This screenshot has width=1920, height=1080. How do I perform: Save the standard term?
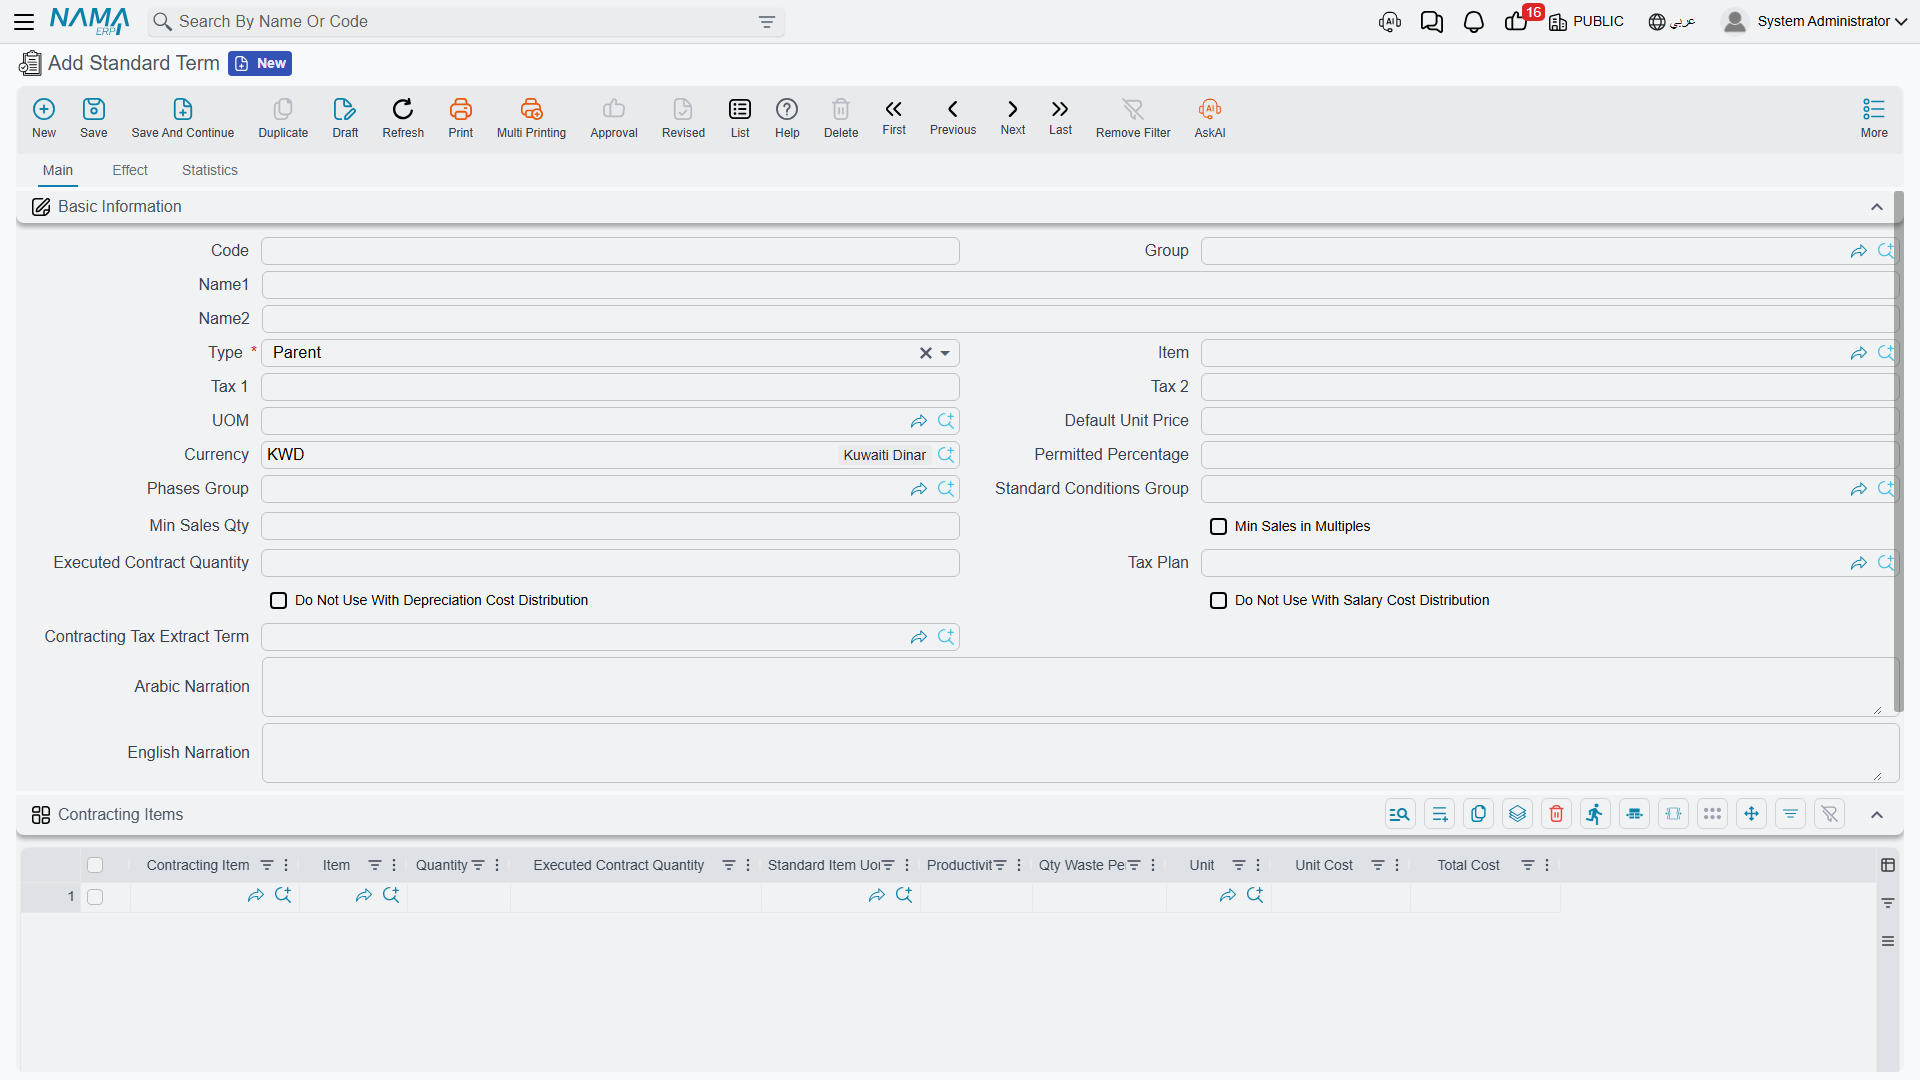(94, 118)
